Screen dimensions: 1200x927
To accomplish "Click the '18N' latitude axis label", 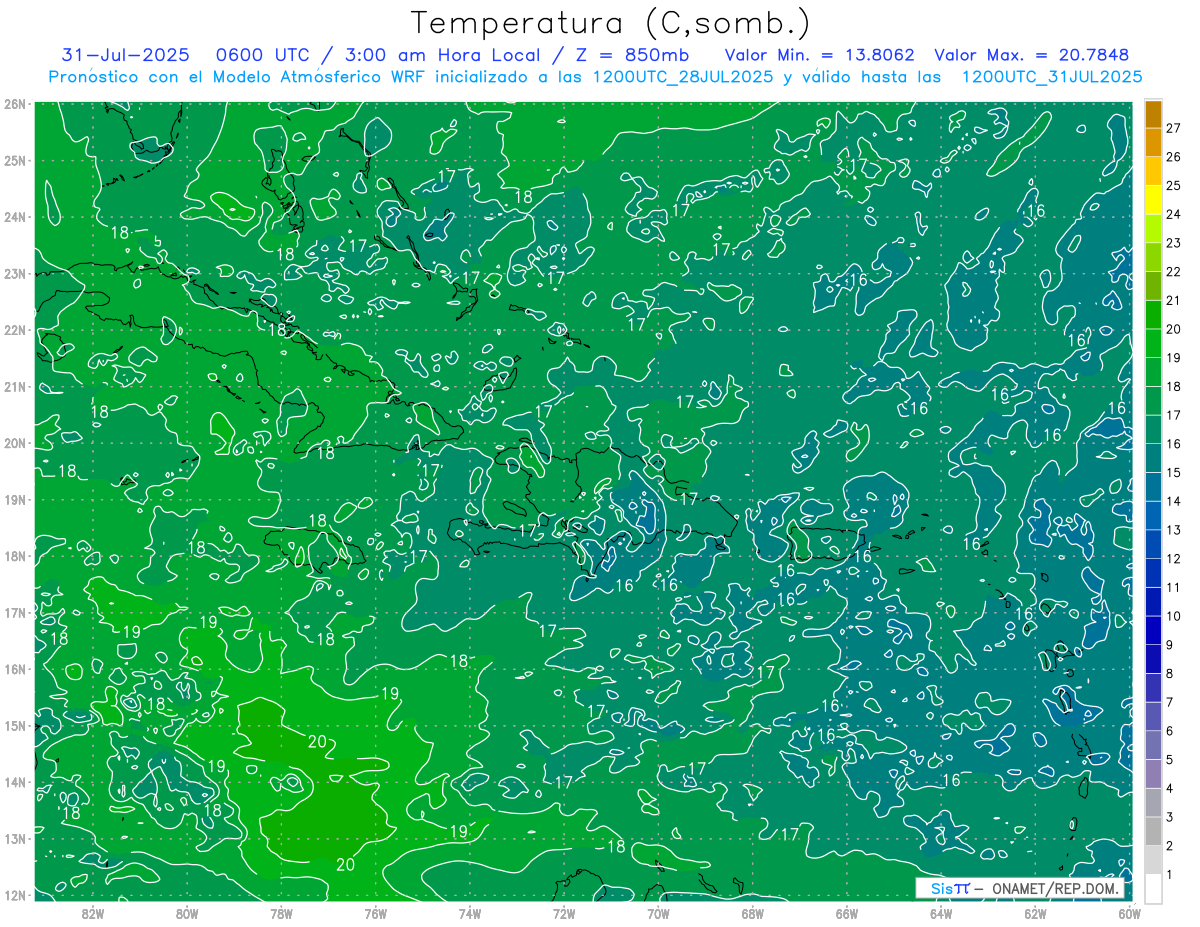I will coord(14,556).
